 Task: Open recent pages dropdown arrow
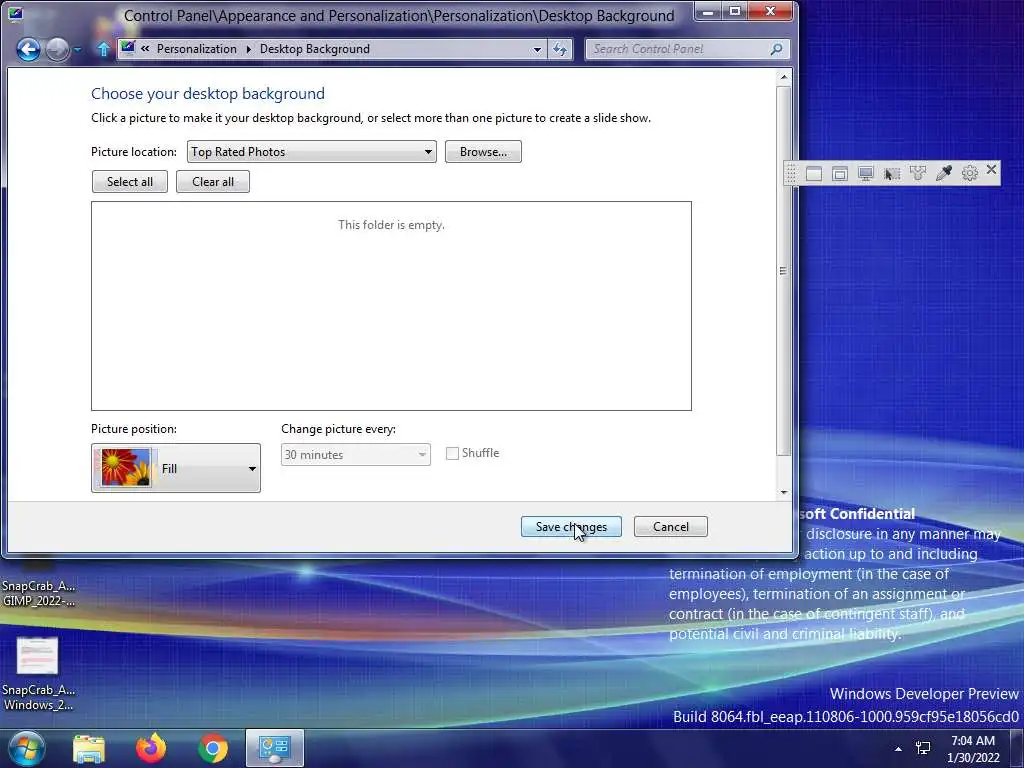coord(77,50)
